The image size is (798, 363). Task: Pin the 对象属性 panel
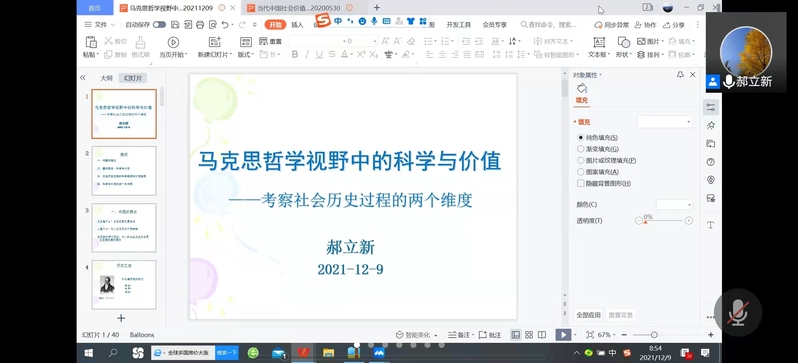coord(680,75)
